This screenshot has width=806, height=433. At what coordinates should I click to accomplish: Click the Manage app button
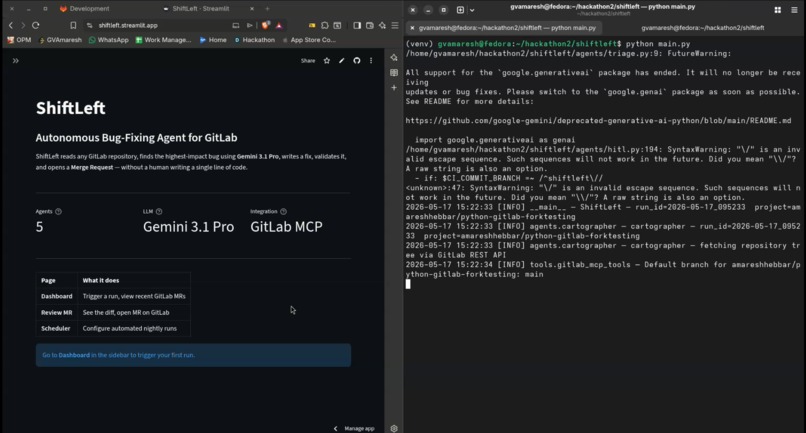click(x=359, y=428)
